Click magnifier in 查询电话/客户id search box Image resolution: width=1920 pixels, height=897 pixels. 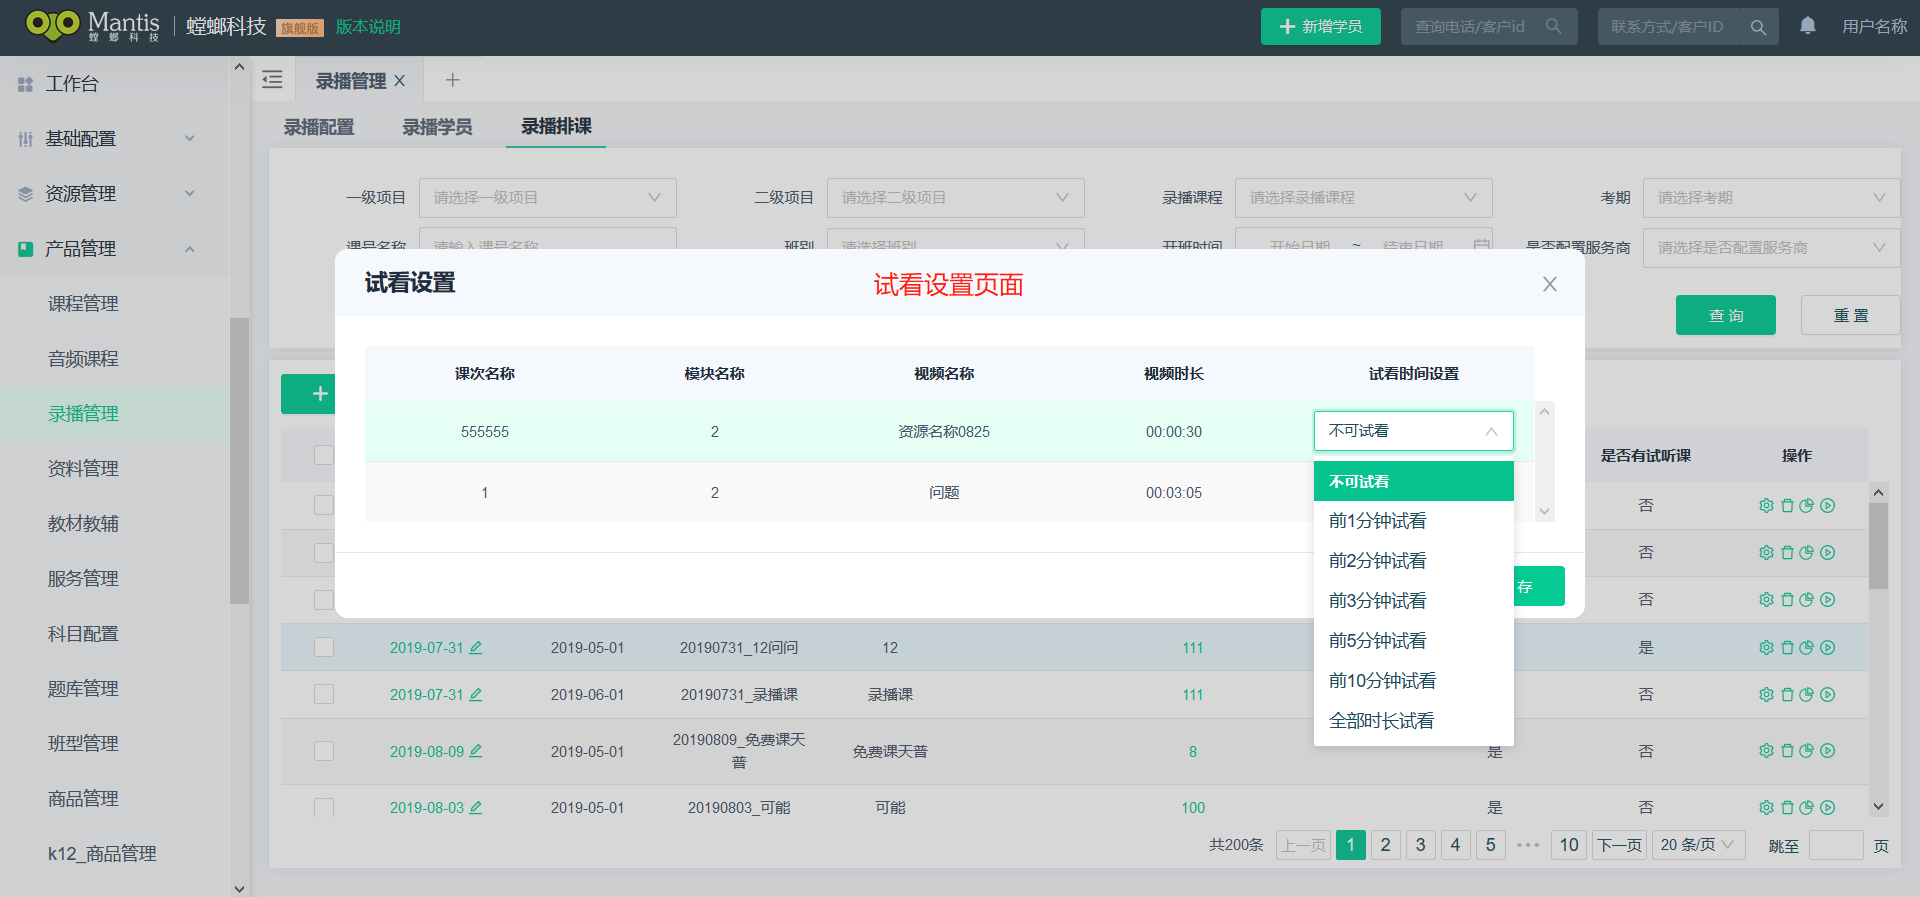[x=1553, y=26]
